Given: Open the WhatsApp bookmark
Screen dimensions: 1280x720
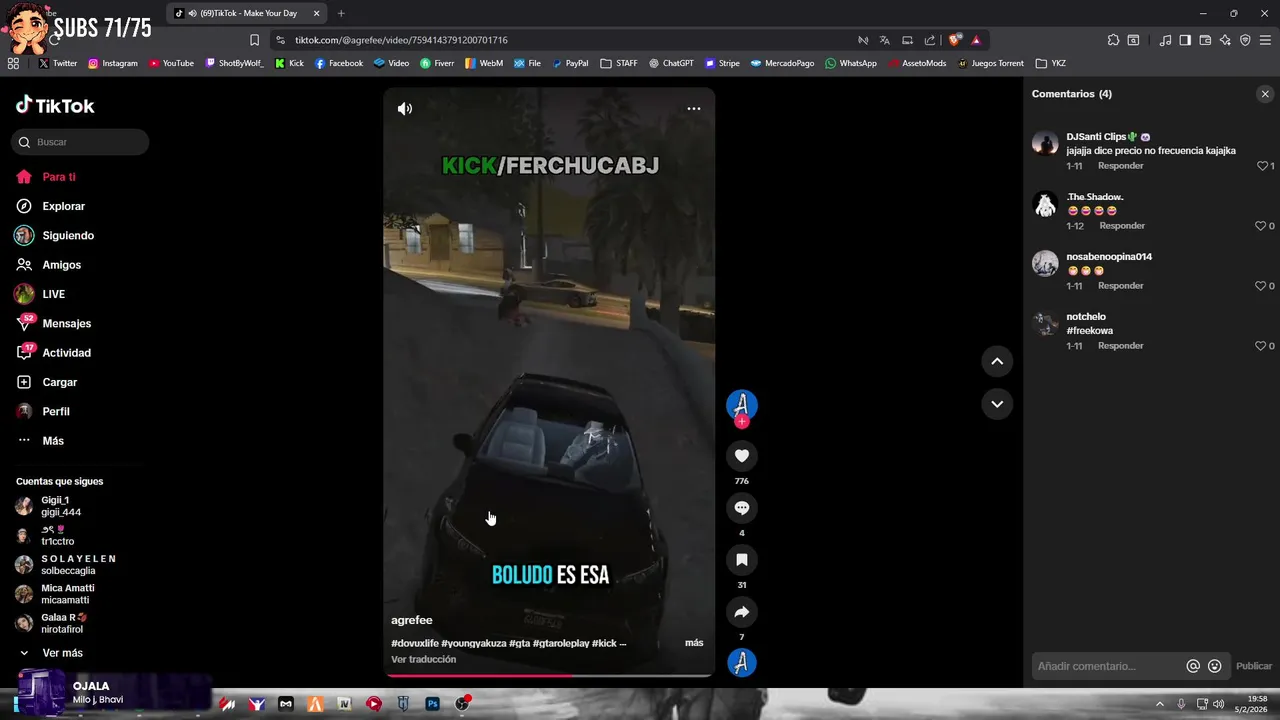Looking at the screenshot, I should [851, 63].
